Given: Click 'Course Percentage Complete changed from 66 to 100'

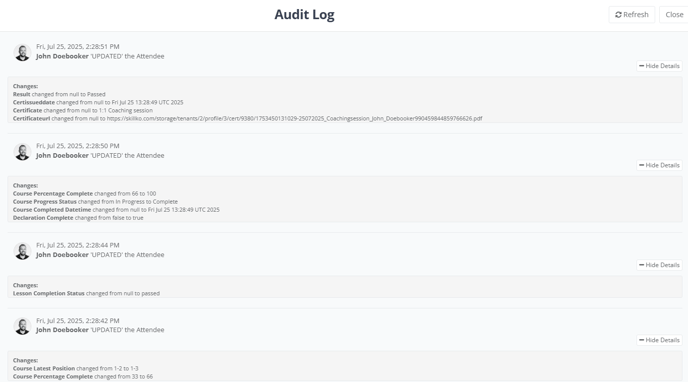Looking at the screenshot, I should (84, 193).
